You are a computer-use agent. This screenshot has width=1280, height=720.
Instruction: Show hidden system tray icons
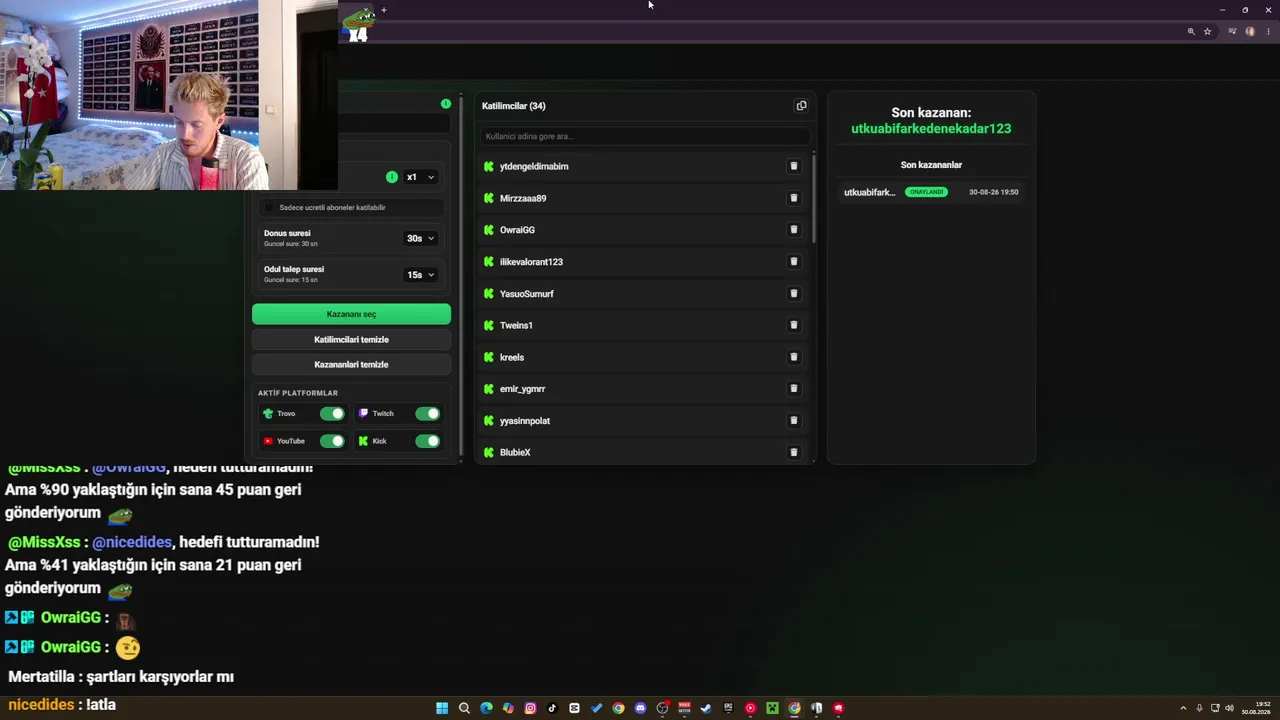[x=1184, y=708]
